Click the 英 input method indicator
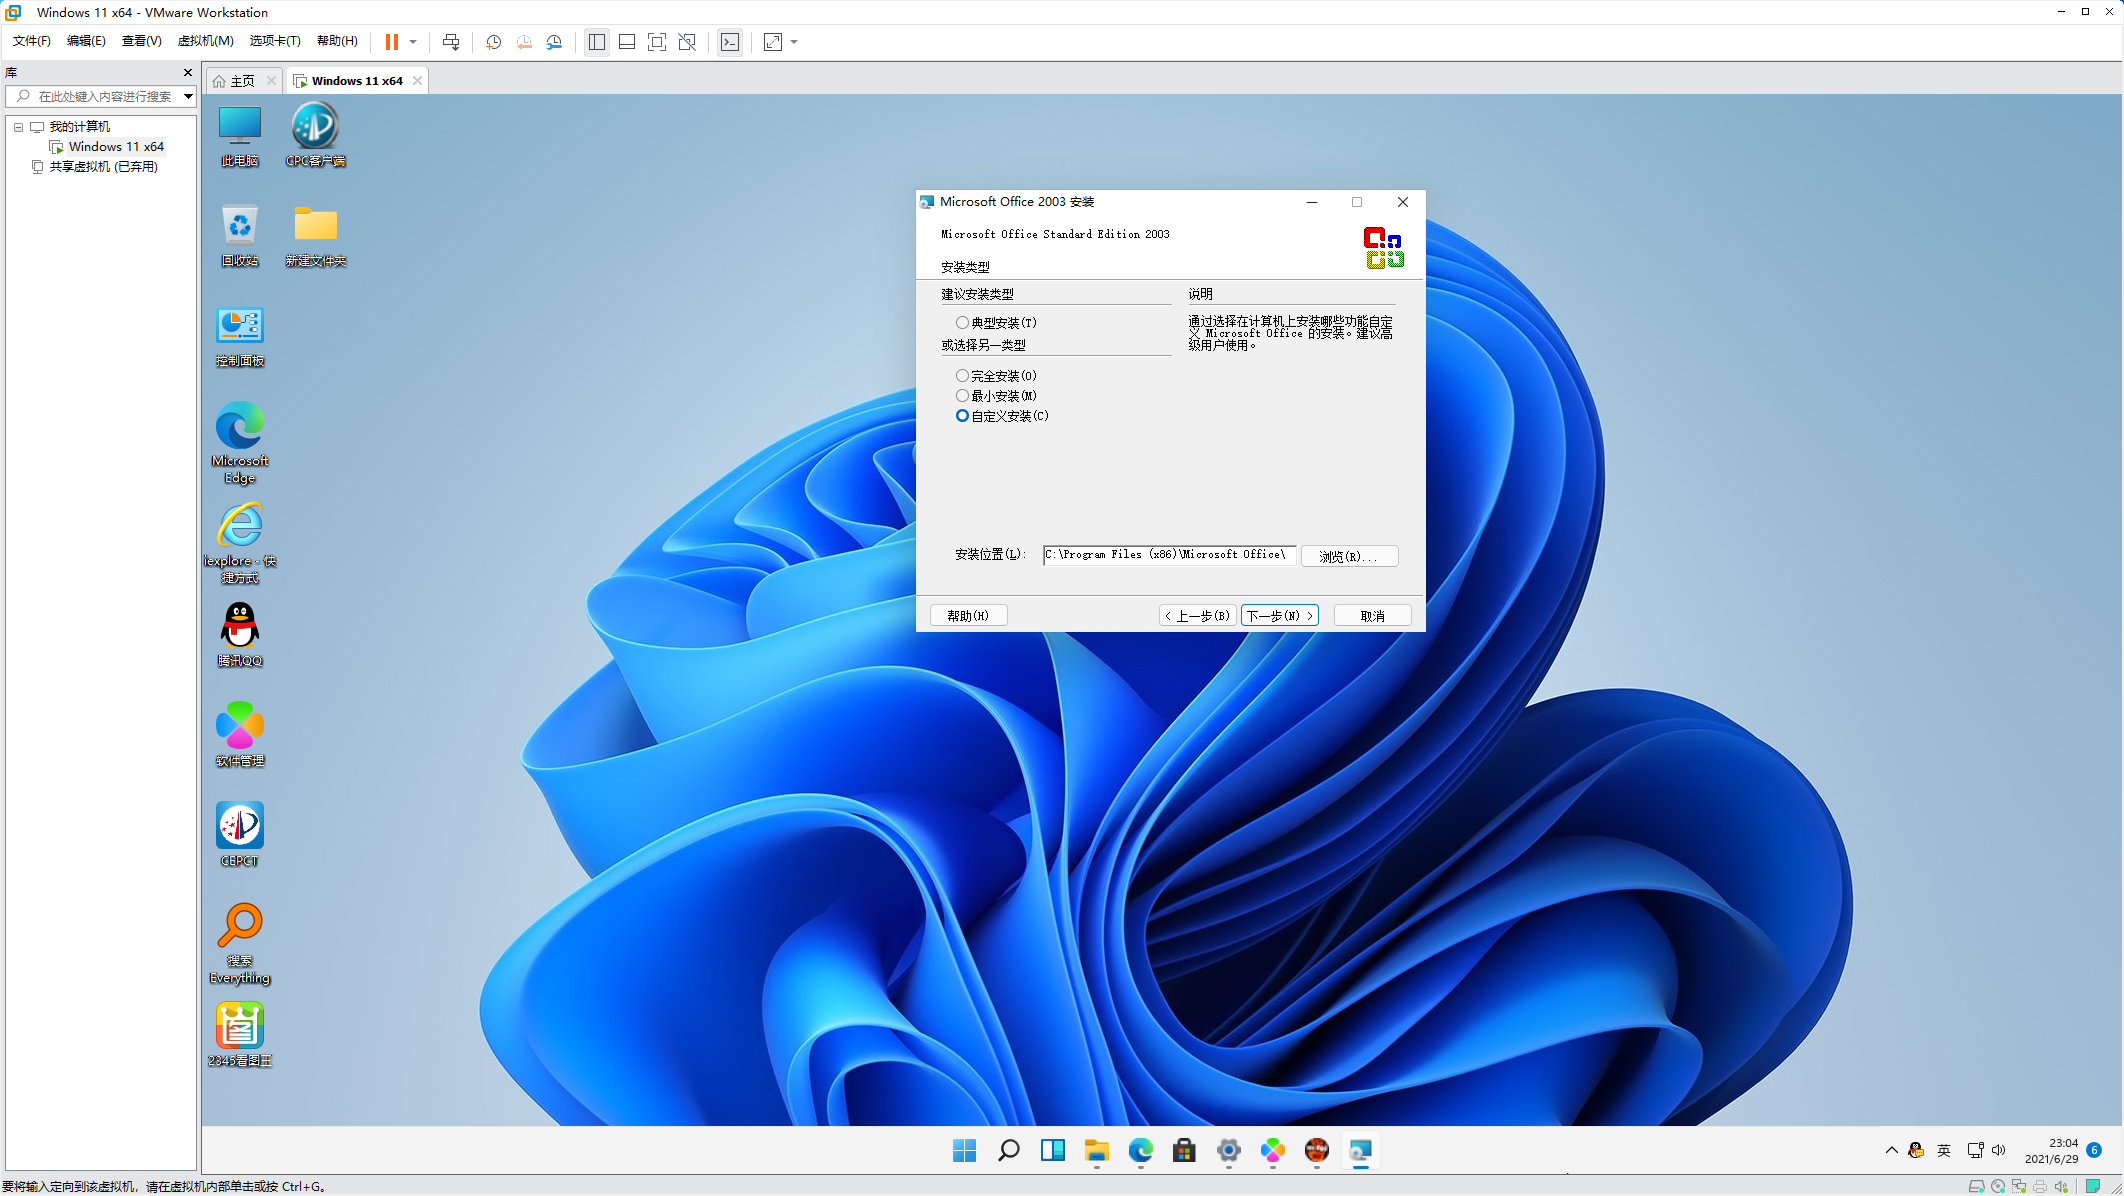Screen dimensions: 2124x1196 [1944, 1151]
